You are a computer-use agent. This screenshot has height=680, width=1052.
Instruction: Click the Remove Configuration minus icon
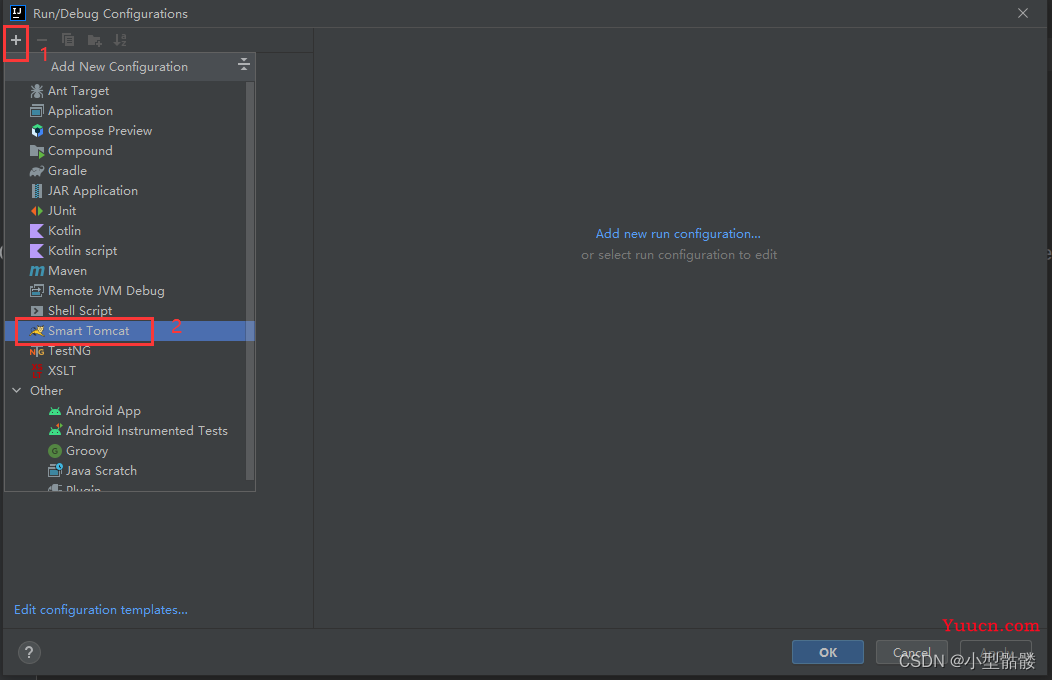click(x=42, y=40)
